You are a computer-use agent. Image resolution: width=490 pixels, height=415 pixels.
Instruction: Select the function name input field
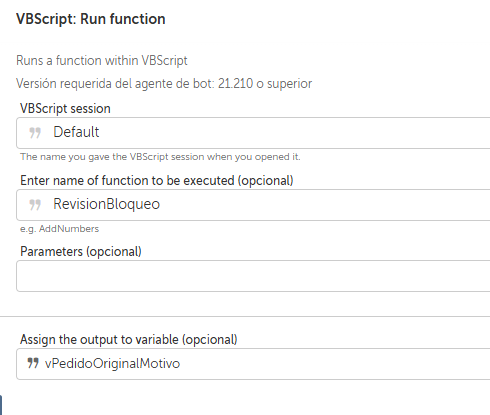coord(253,205)
